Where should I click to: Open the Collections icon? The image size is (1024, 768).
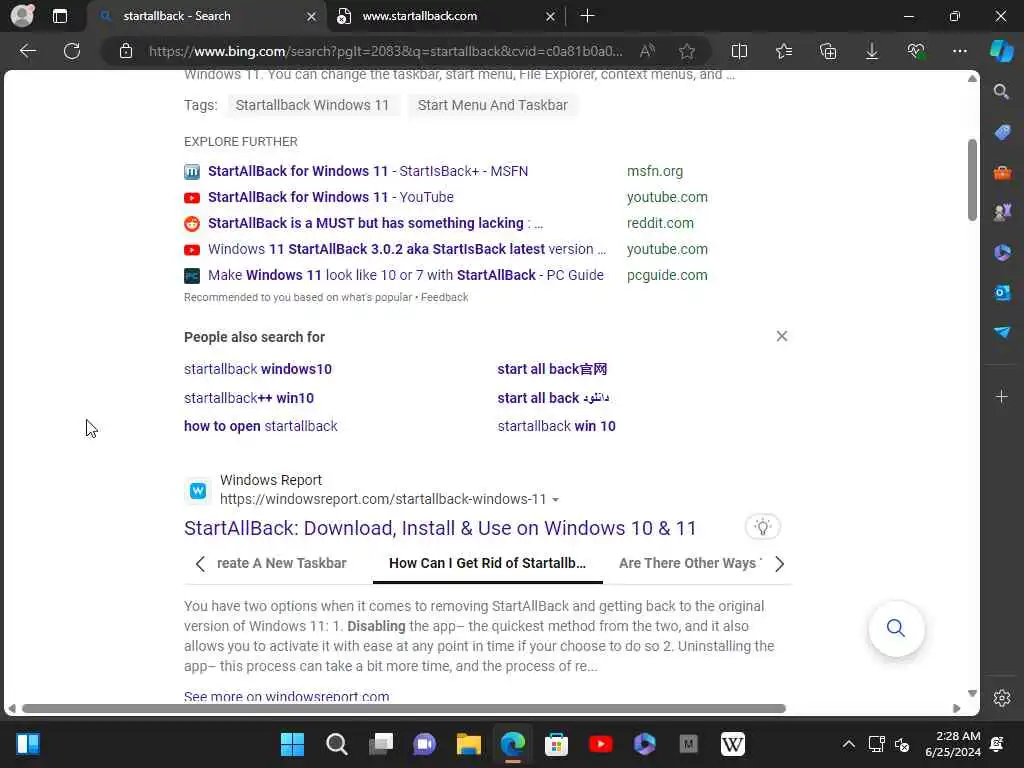828,51
